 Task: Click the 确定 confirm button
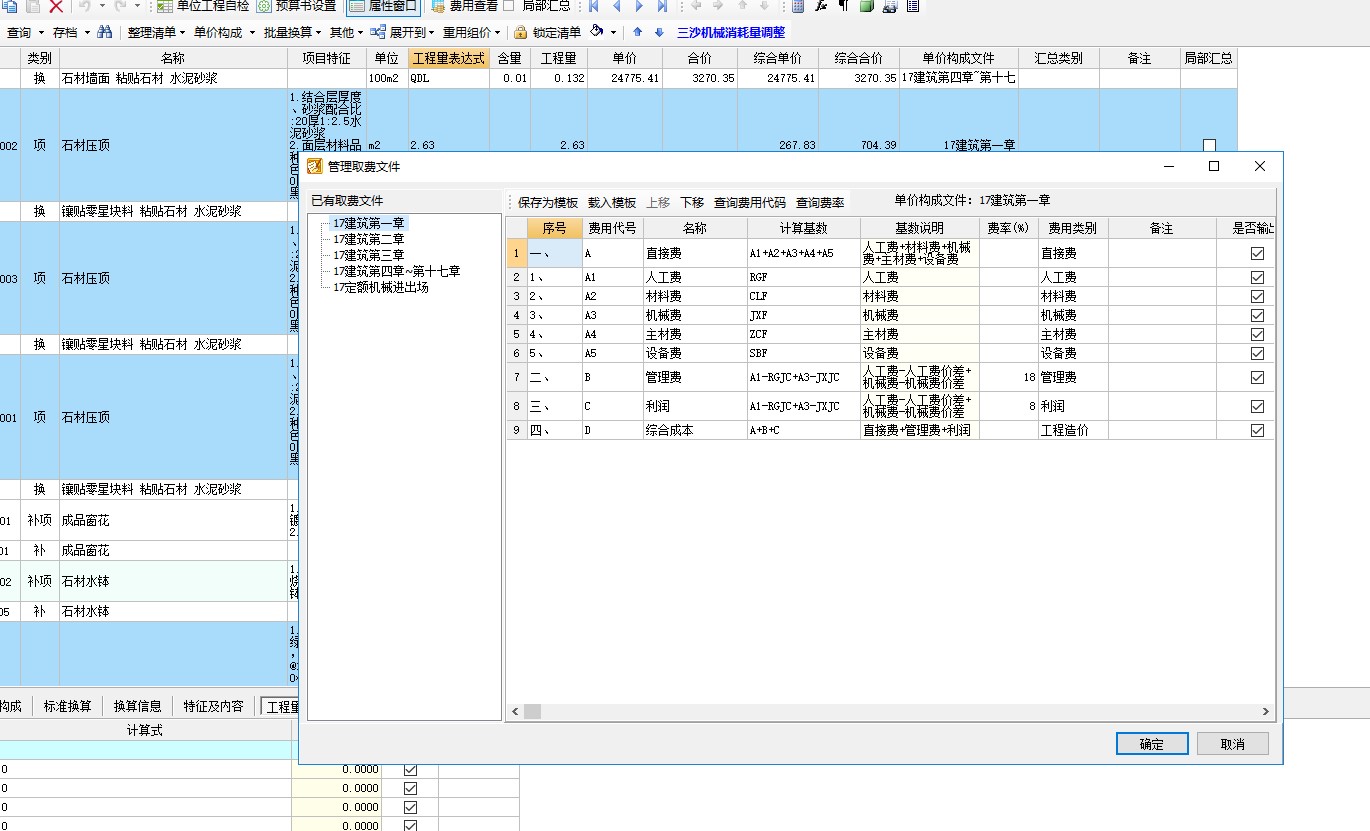1152,744
